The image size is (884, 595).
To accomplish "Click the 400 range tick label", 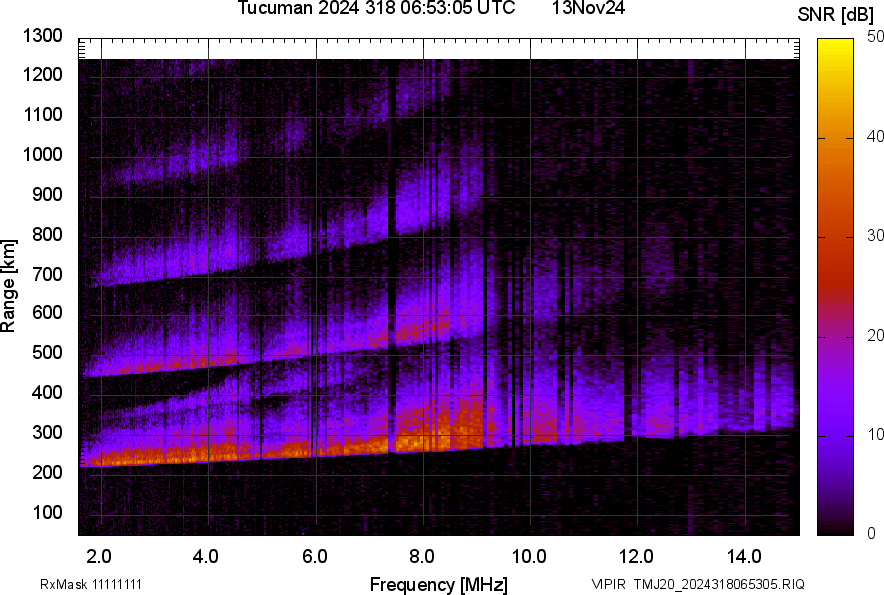I will pos(47,393).
